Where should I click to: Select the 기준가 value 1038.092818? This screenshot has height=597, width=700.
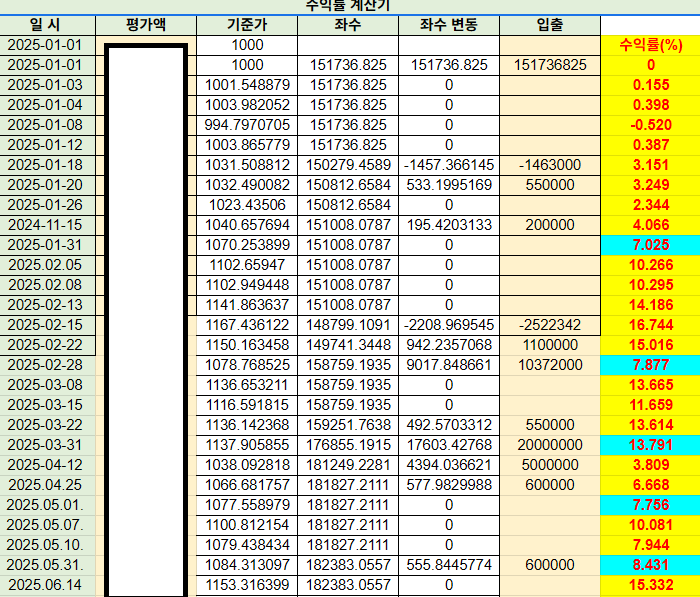pos(247,465)
